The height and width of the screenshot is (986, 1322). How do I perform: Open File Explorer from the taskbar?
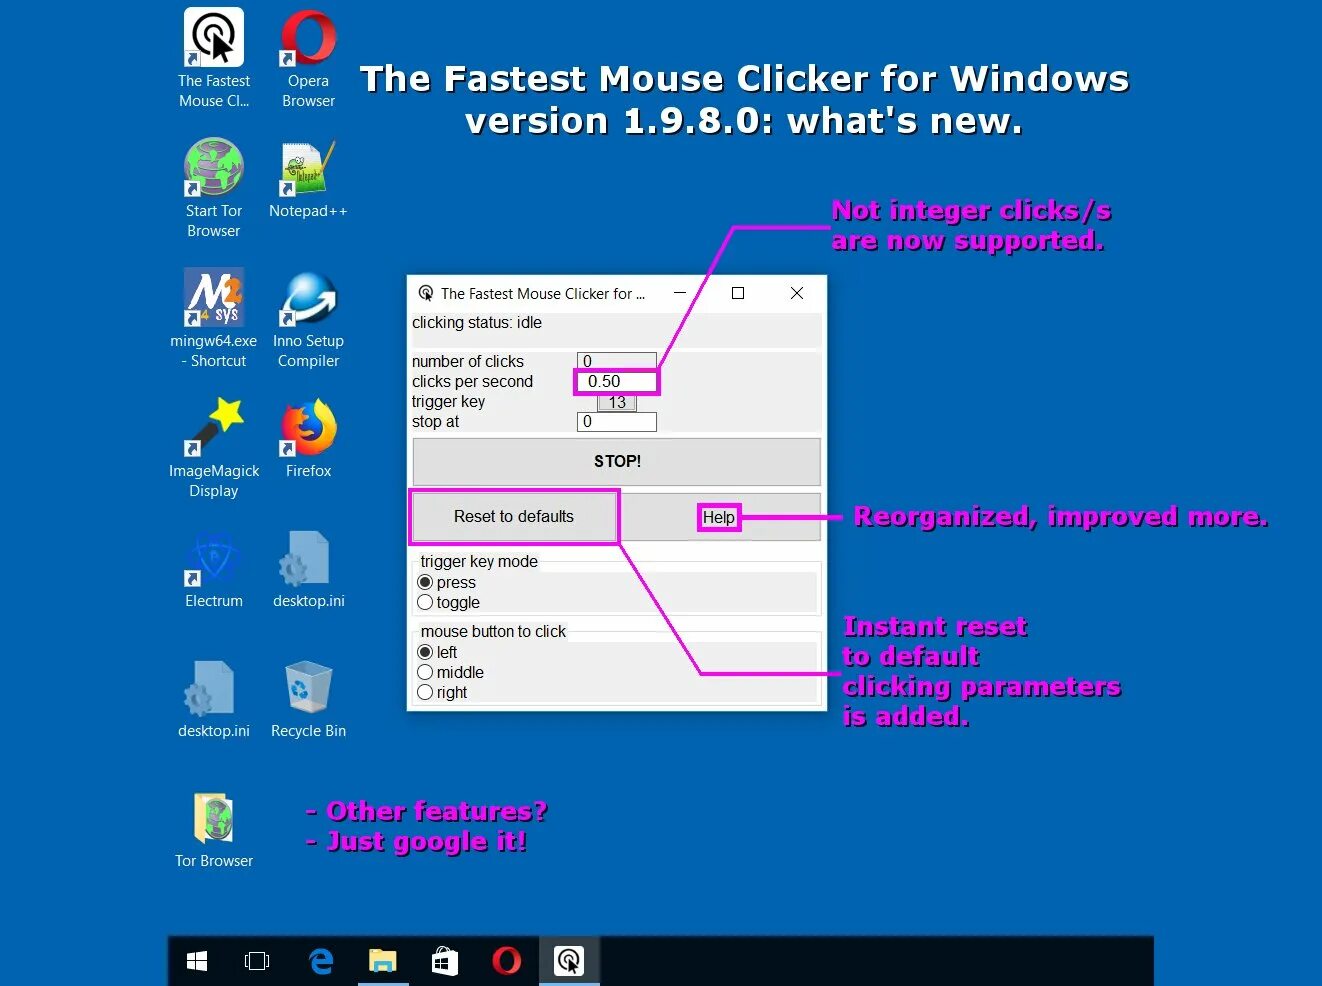click(383, 961)
